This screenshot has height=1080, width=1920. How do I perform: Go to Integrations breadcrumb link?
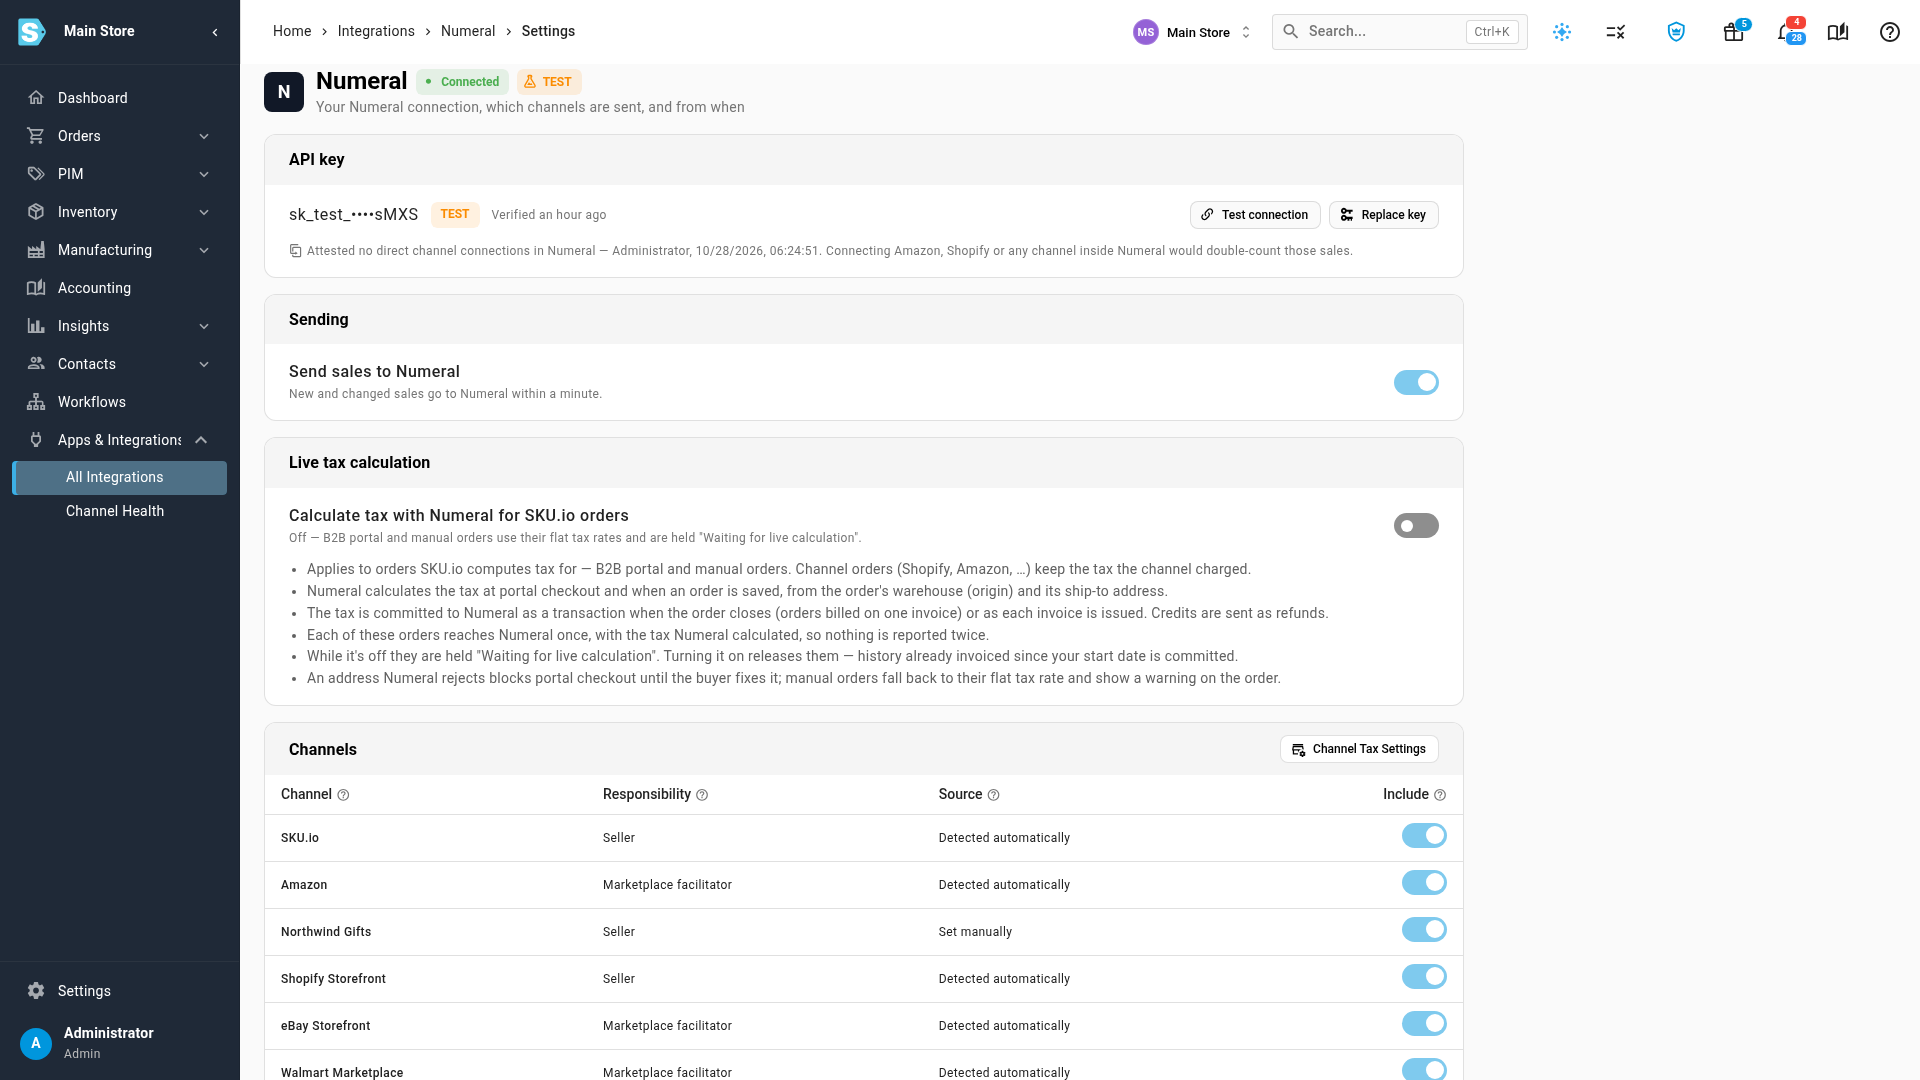point(376,31)
